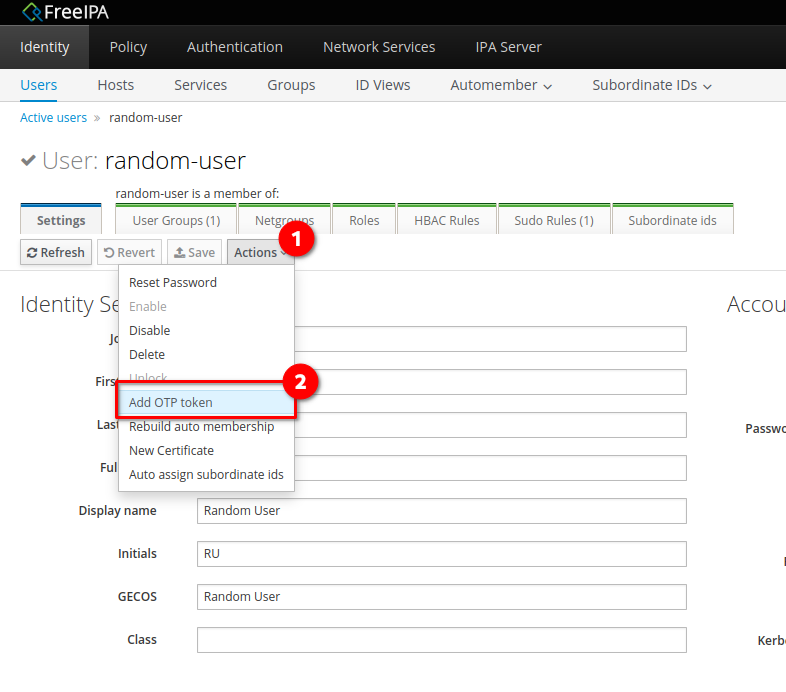786x692 pixels.
Task: Open the Hosts navigation item
Action: [x=116, y=85]
